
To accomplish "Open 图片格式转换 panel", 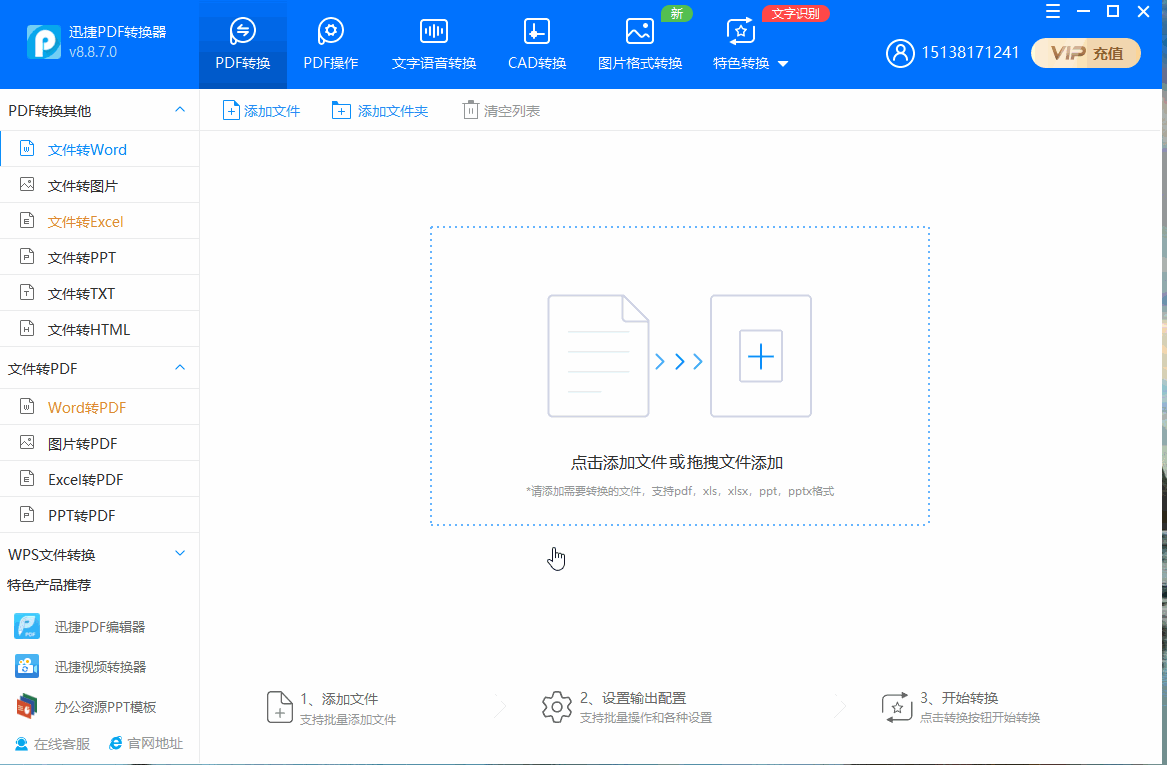I will (640, 44).
